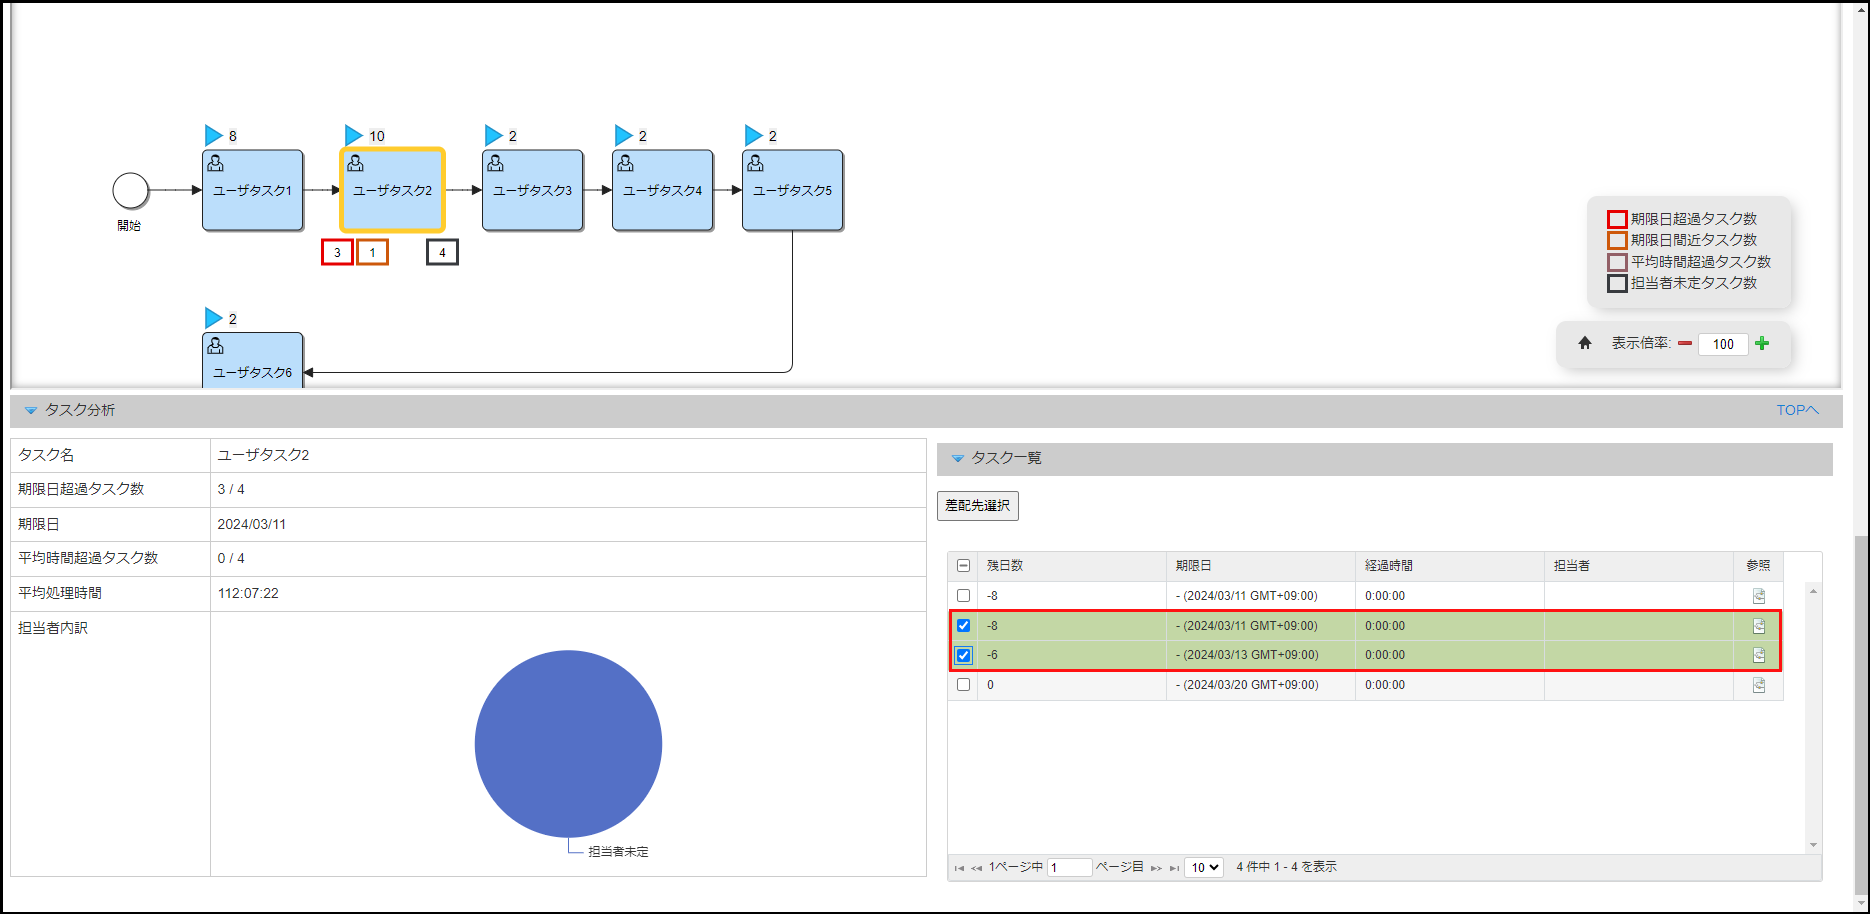The width and height of the screenshot is (1870, 914).
Task: Click the TOP link
Action: pos(1797,410)
